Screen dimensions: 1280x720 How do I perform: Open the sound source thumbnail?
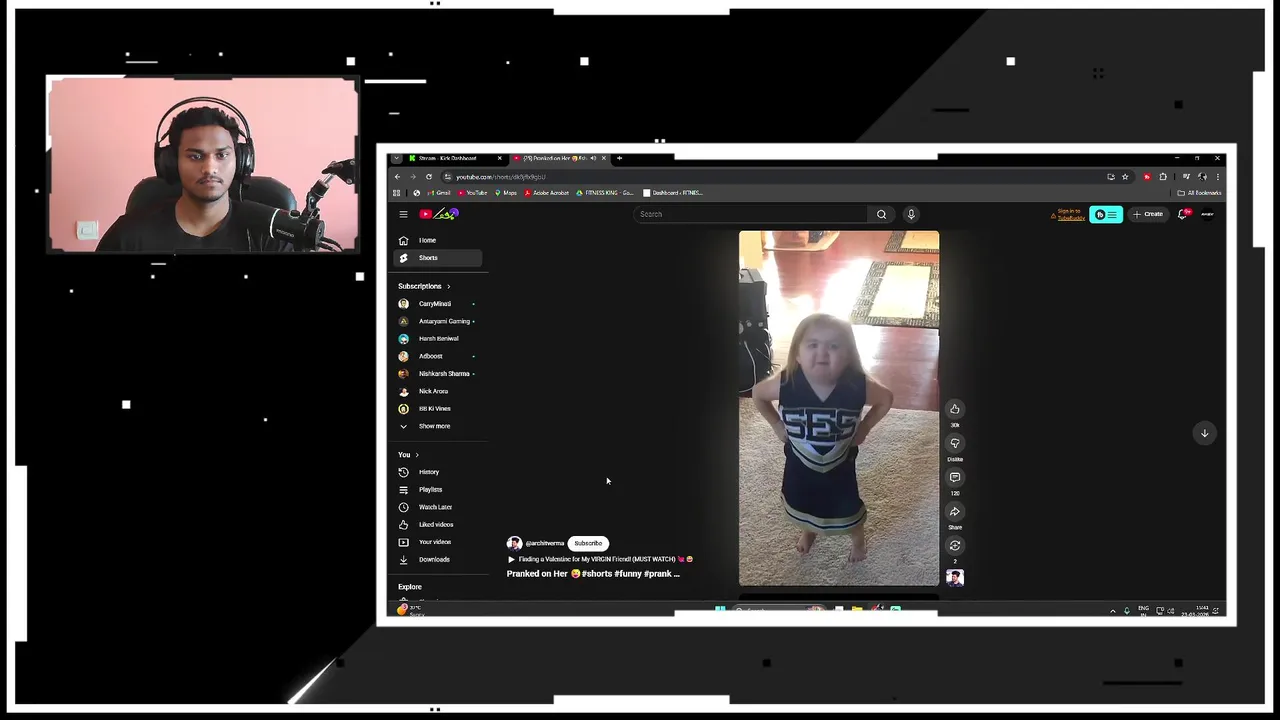tap(955, 577)
